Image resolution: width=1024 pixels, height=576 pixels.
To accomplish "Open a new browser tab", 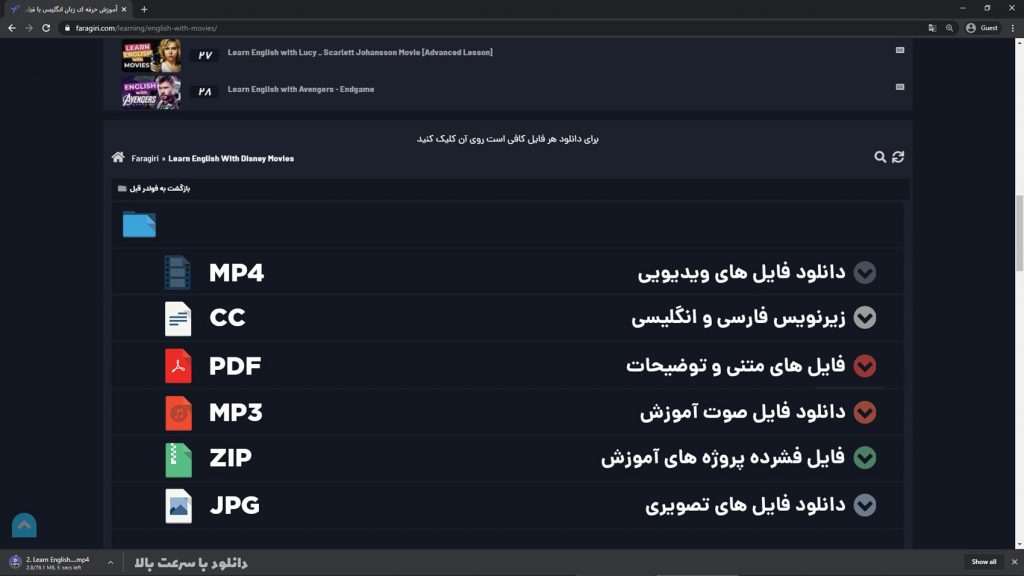I will (x=144, y=9).
